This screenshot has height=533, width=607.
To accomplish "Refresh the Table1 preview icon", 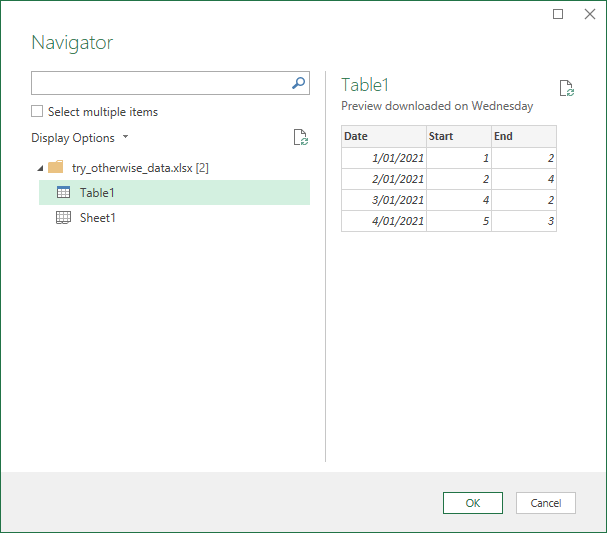I will [567, 88].
